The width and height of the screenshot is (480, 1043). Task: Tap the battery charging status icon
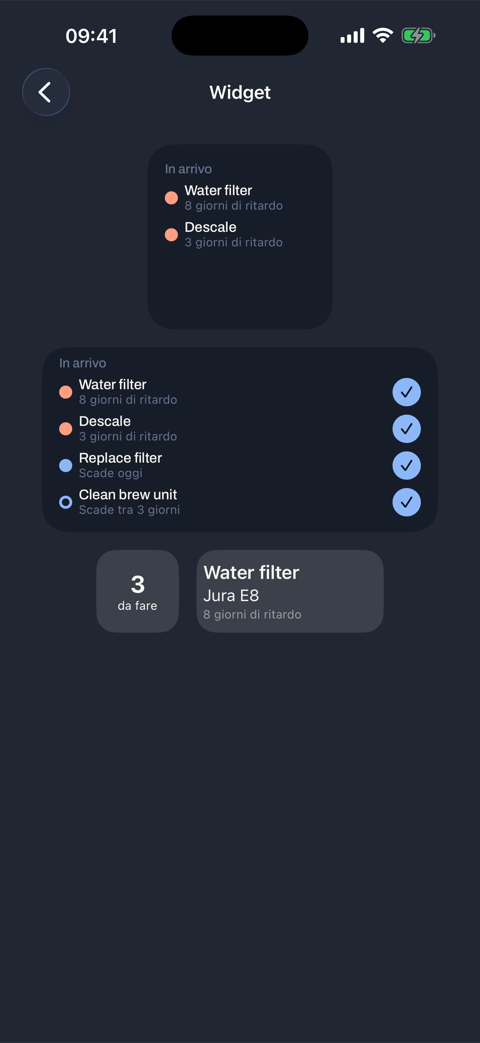click(418, 35)
